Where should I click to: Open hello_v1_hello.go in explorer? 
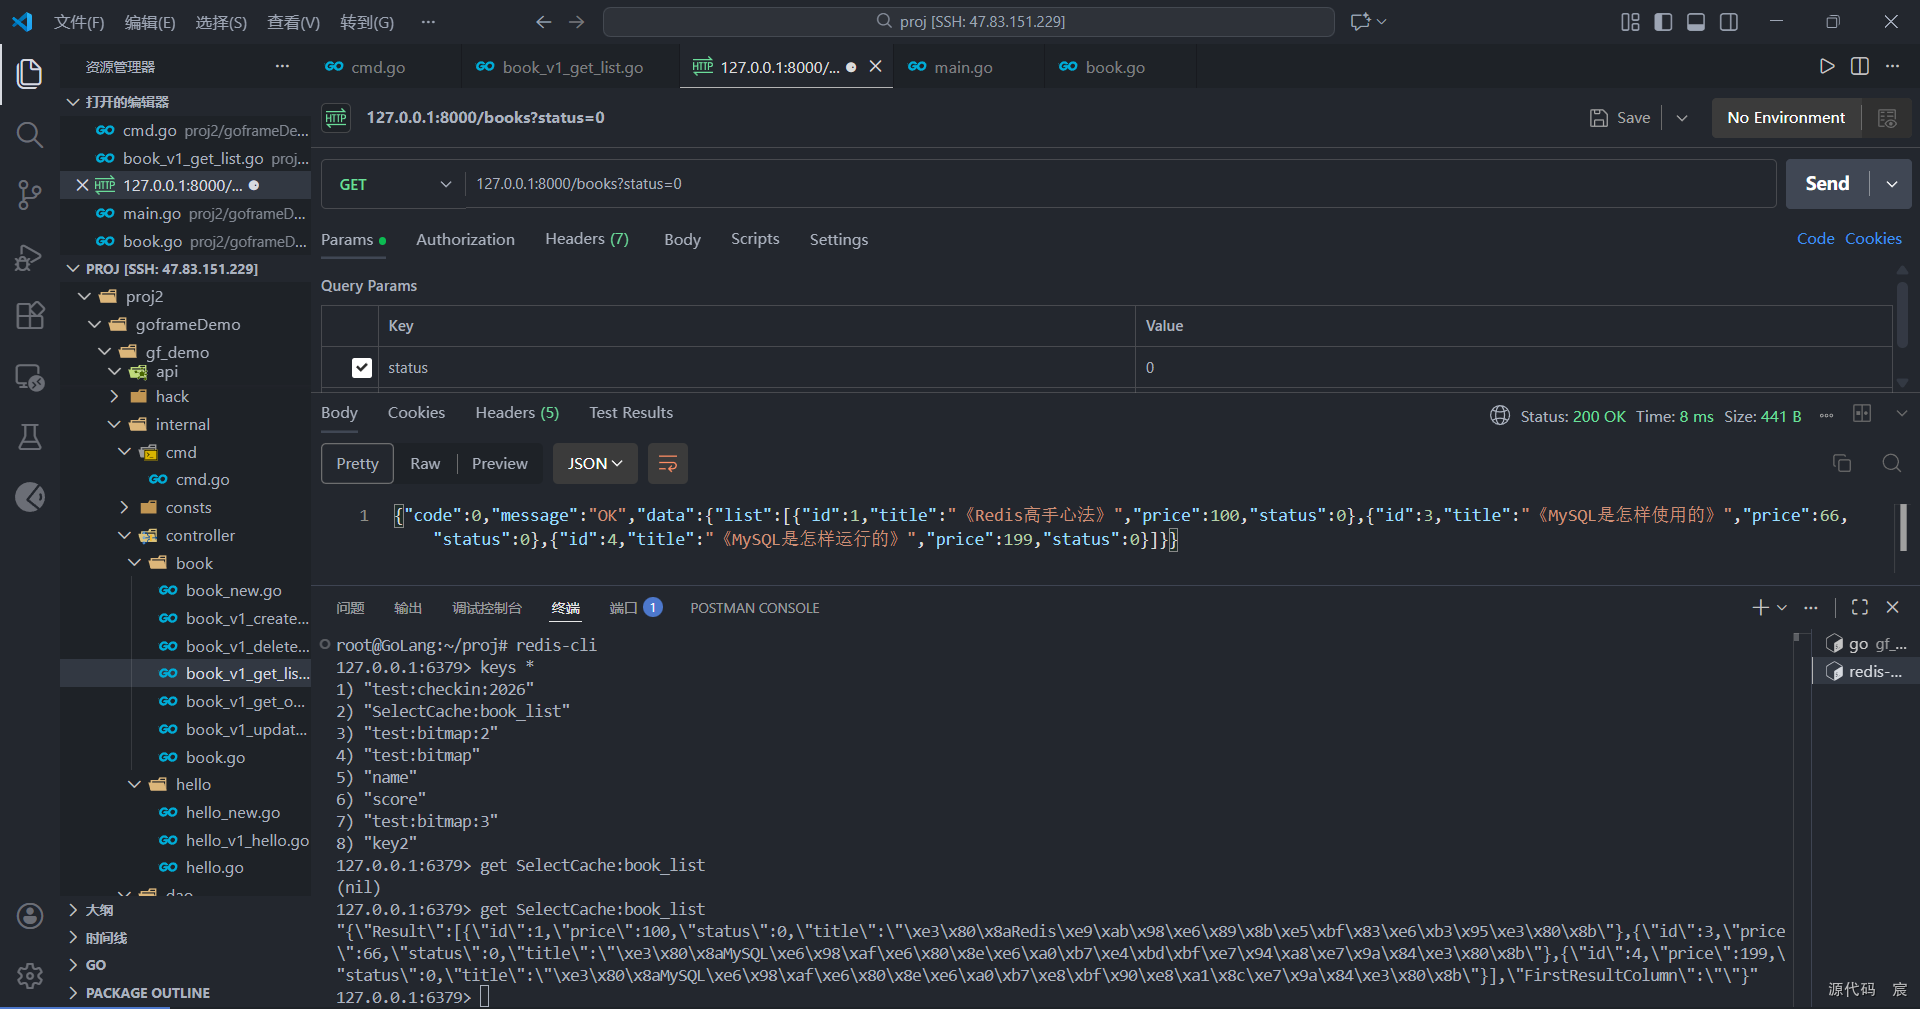coord(185,841)
